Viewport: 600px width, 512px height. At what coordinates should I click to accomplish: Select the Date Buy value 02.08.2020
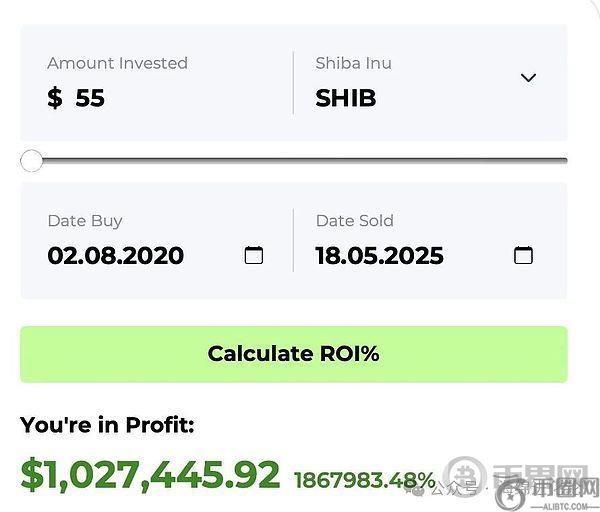coord(116,255)
